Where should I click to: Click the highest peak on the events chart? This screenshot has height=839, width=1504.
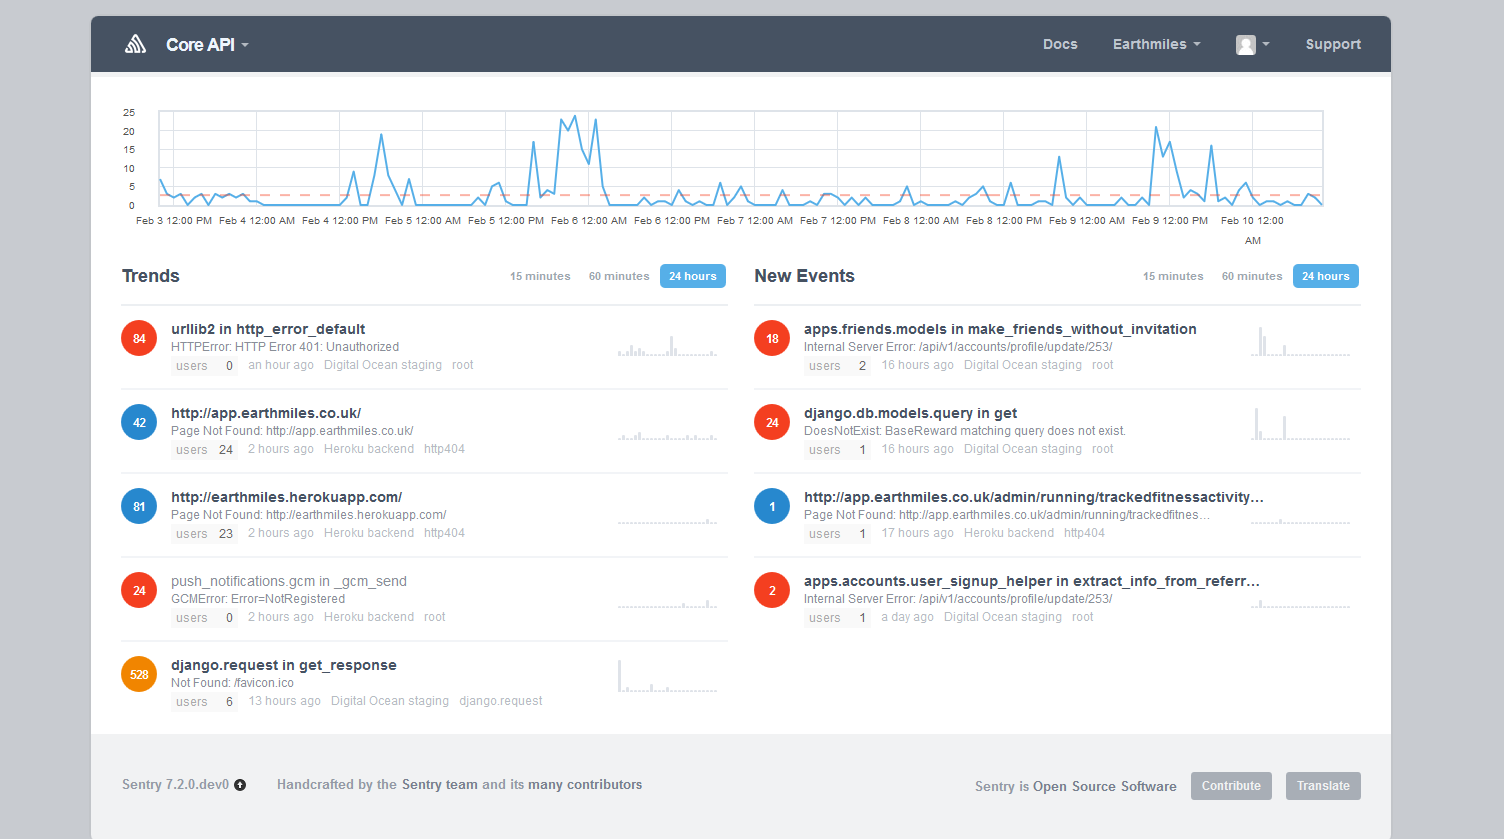point(574,116)
